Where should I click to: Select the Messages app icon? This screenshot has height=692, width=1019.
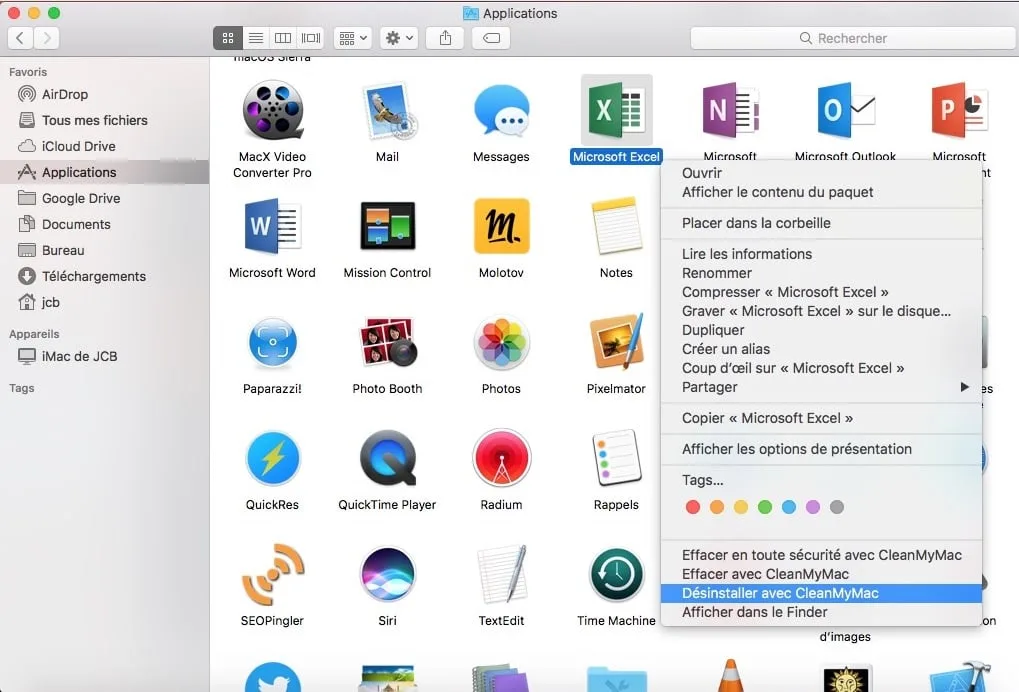point(501,111)
